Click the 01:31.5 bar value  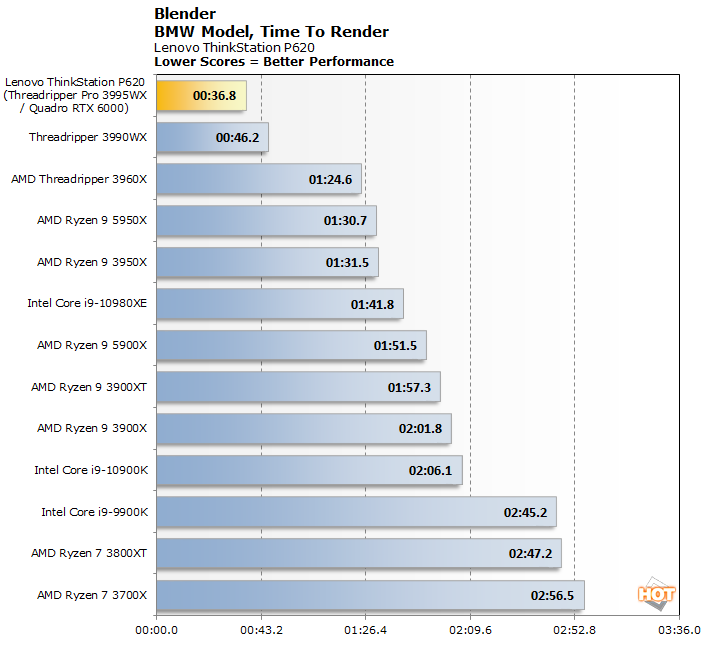[347, 262]
